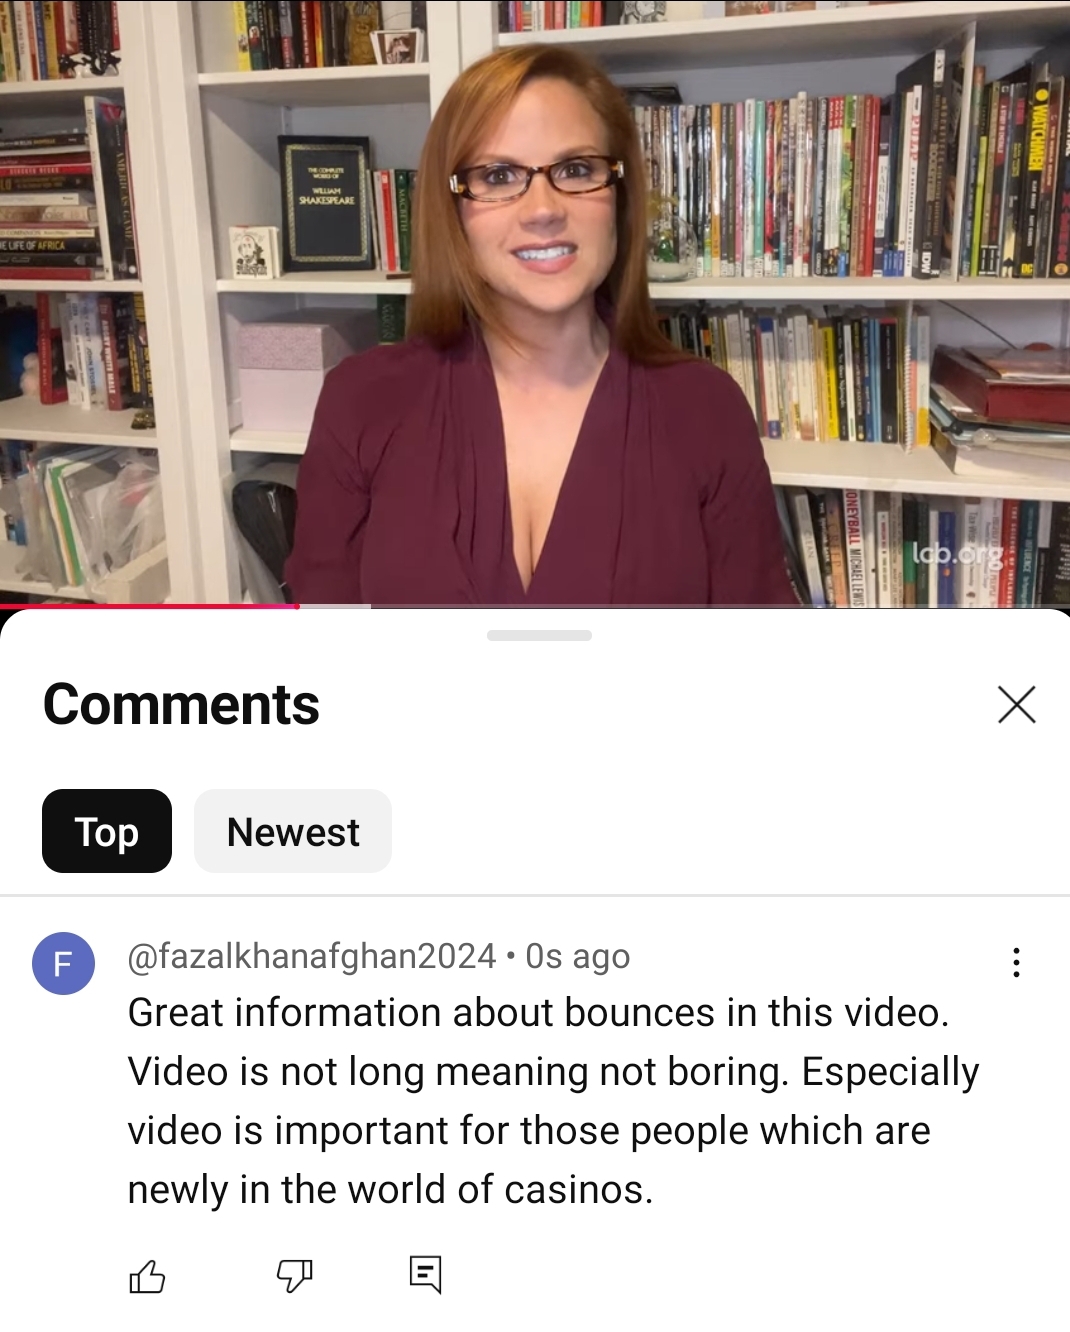
Task: Open the reply icon under the comment
Action: pos(426,1274)
